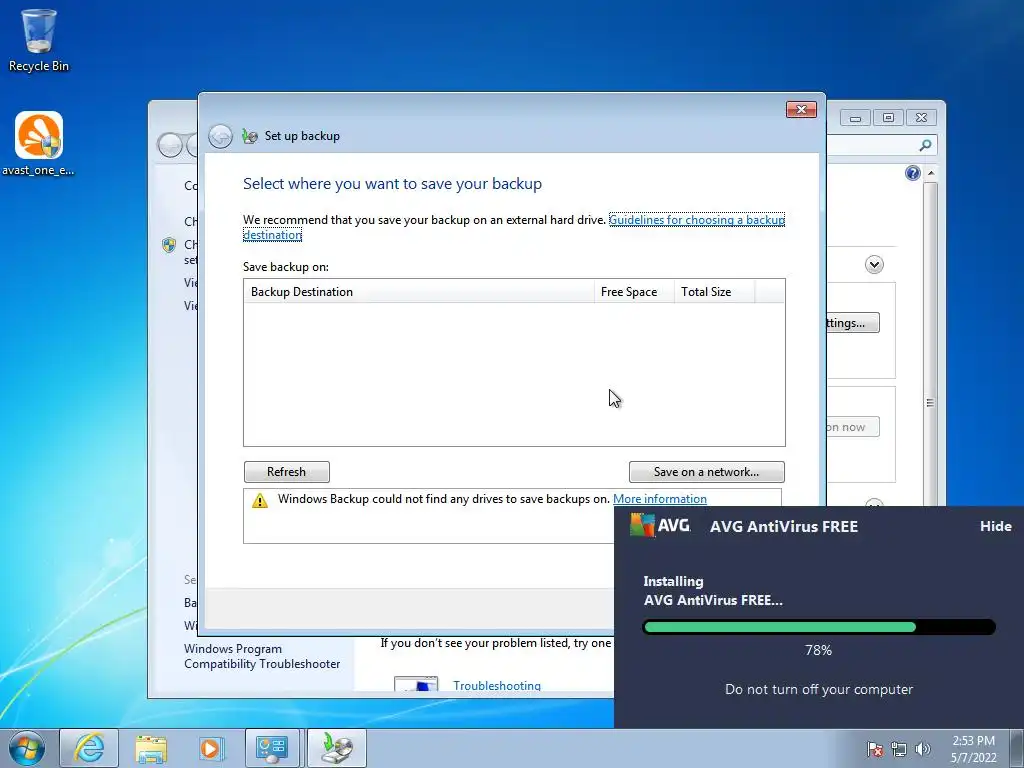The image size is (1024, 768).
Task: Click the Action Center vertical scrollbar thumb
Action: [x=930, y=402]
